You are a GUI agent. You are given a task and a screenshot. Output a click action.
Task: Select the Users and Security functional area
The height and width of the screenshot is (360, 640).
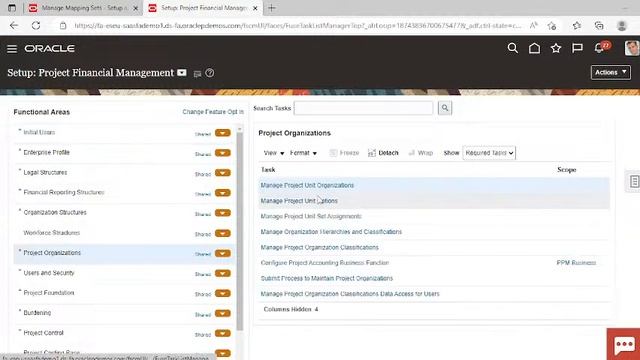[49, 273]
